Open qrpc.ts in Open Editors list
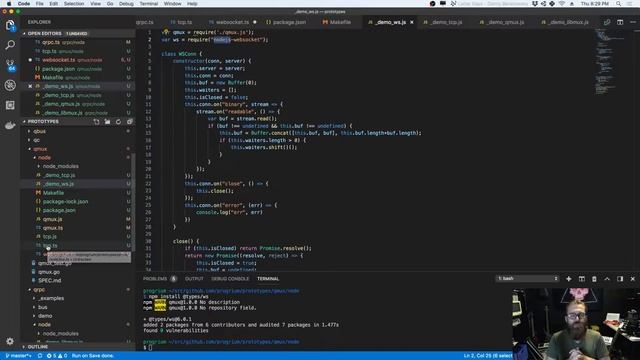 51,42
